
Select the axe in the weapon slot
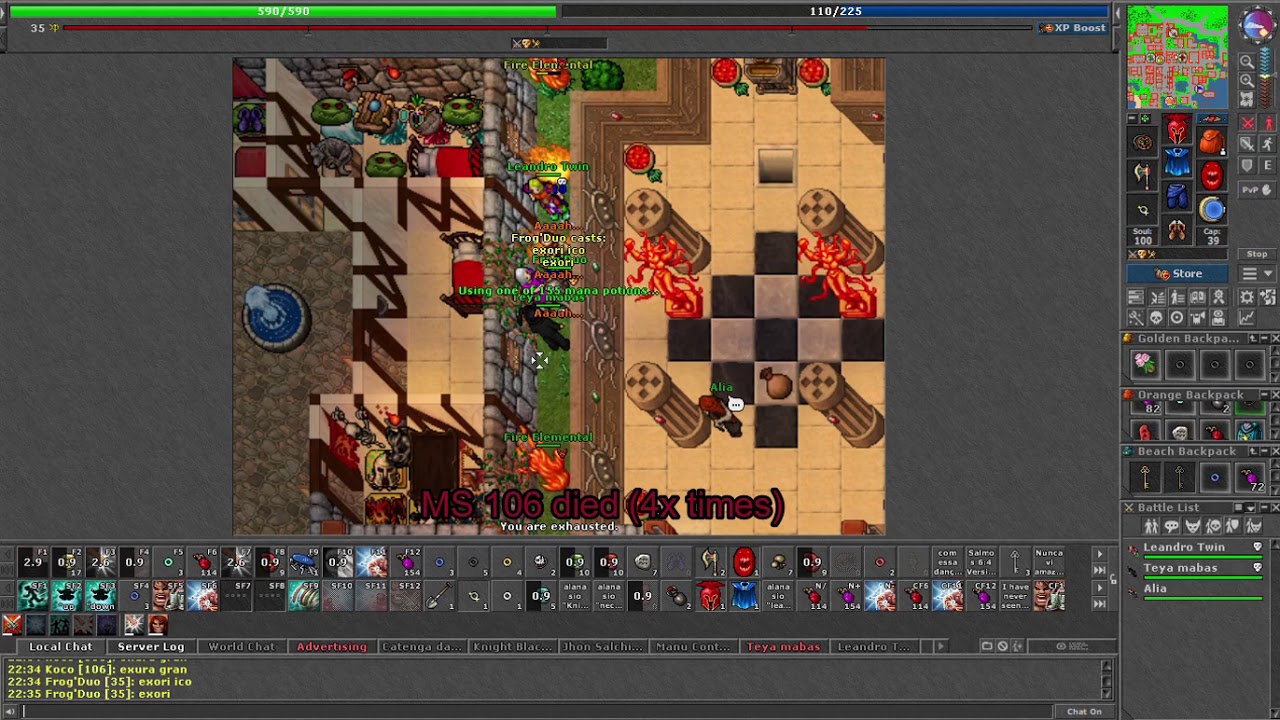[1143, 174]
